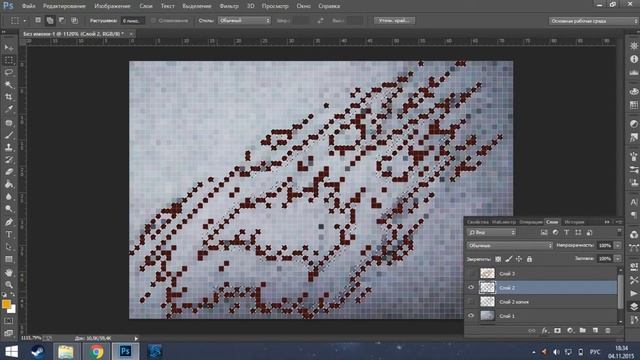Screen dimensions: 640x360
Task: Open tool preset picker arrow
Action: (24, 20)
